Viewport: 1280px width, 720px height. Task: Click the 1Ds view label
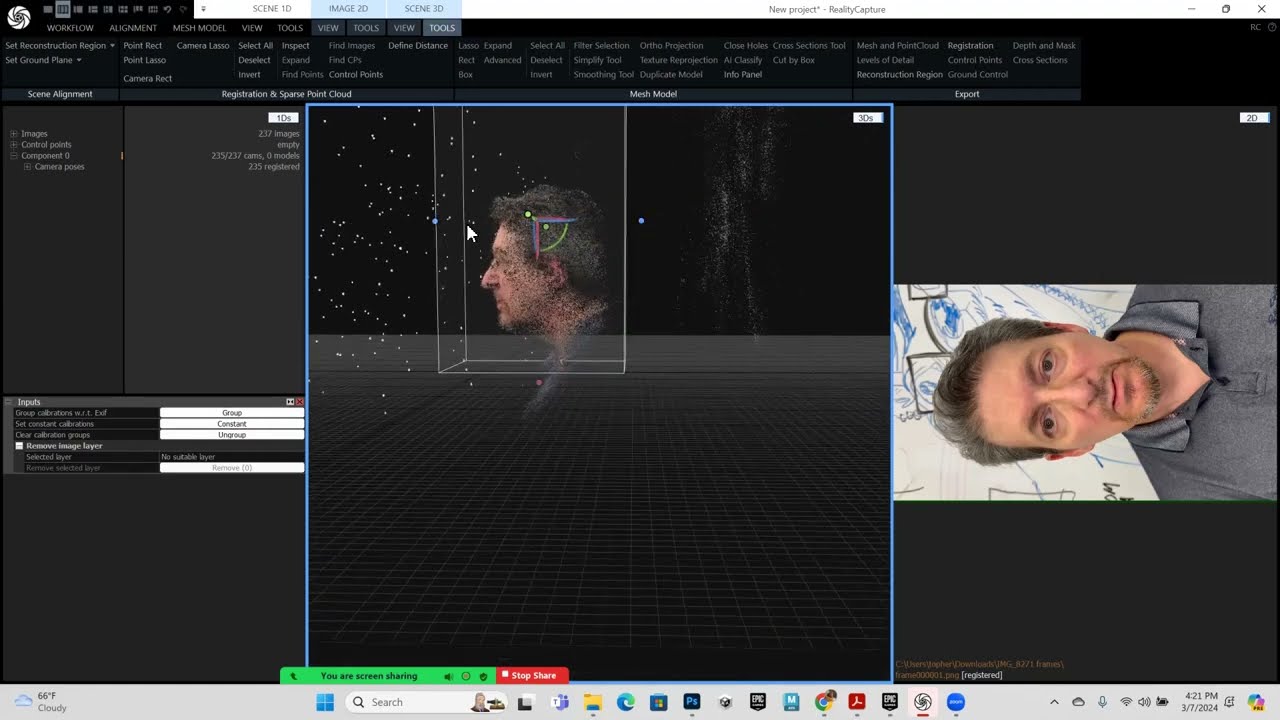284,118
